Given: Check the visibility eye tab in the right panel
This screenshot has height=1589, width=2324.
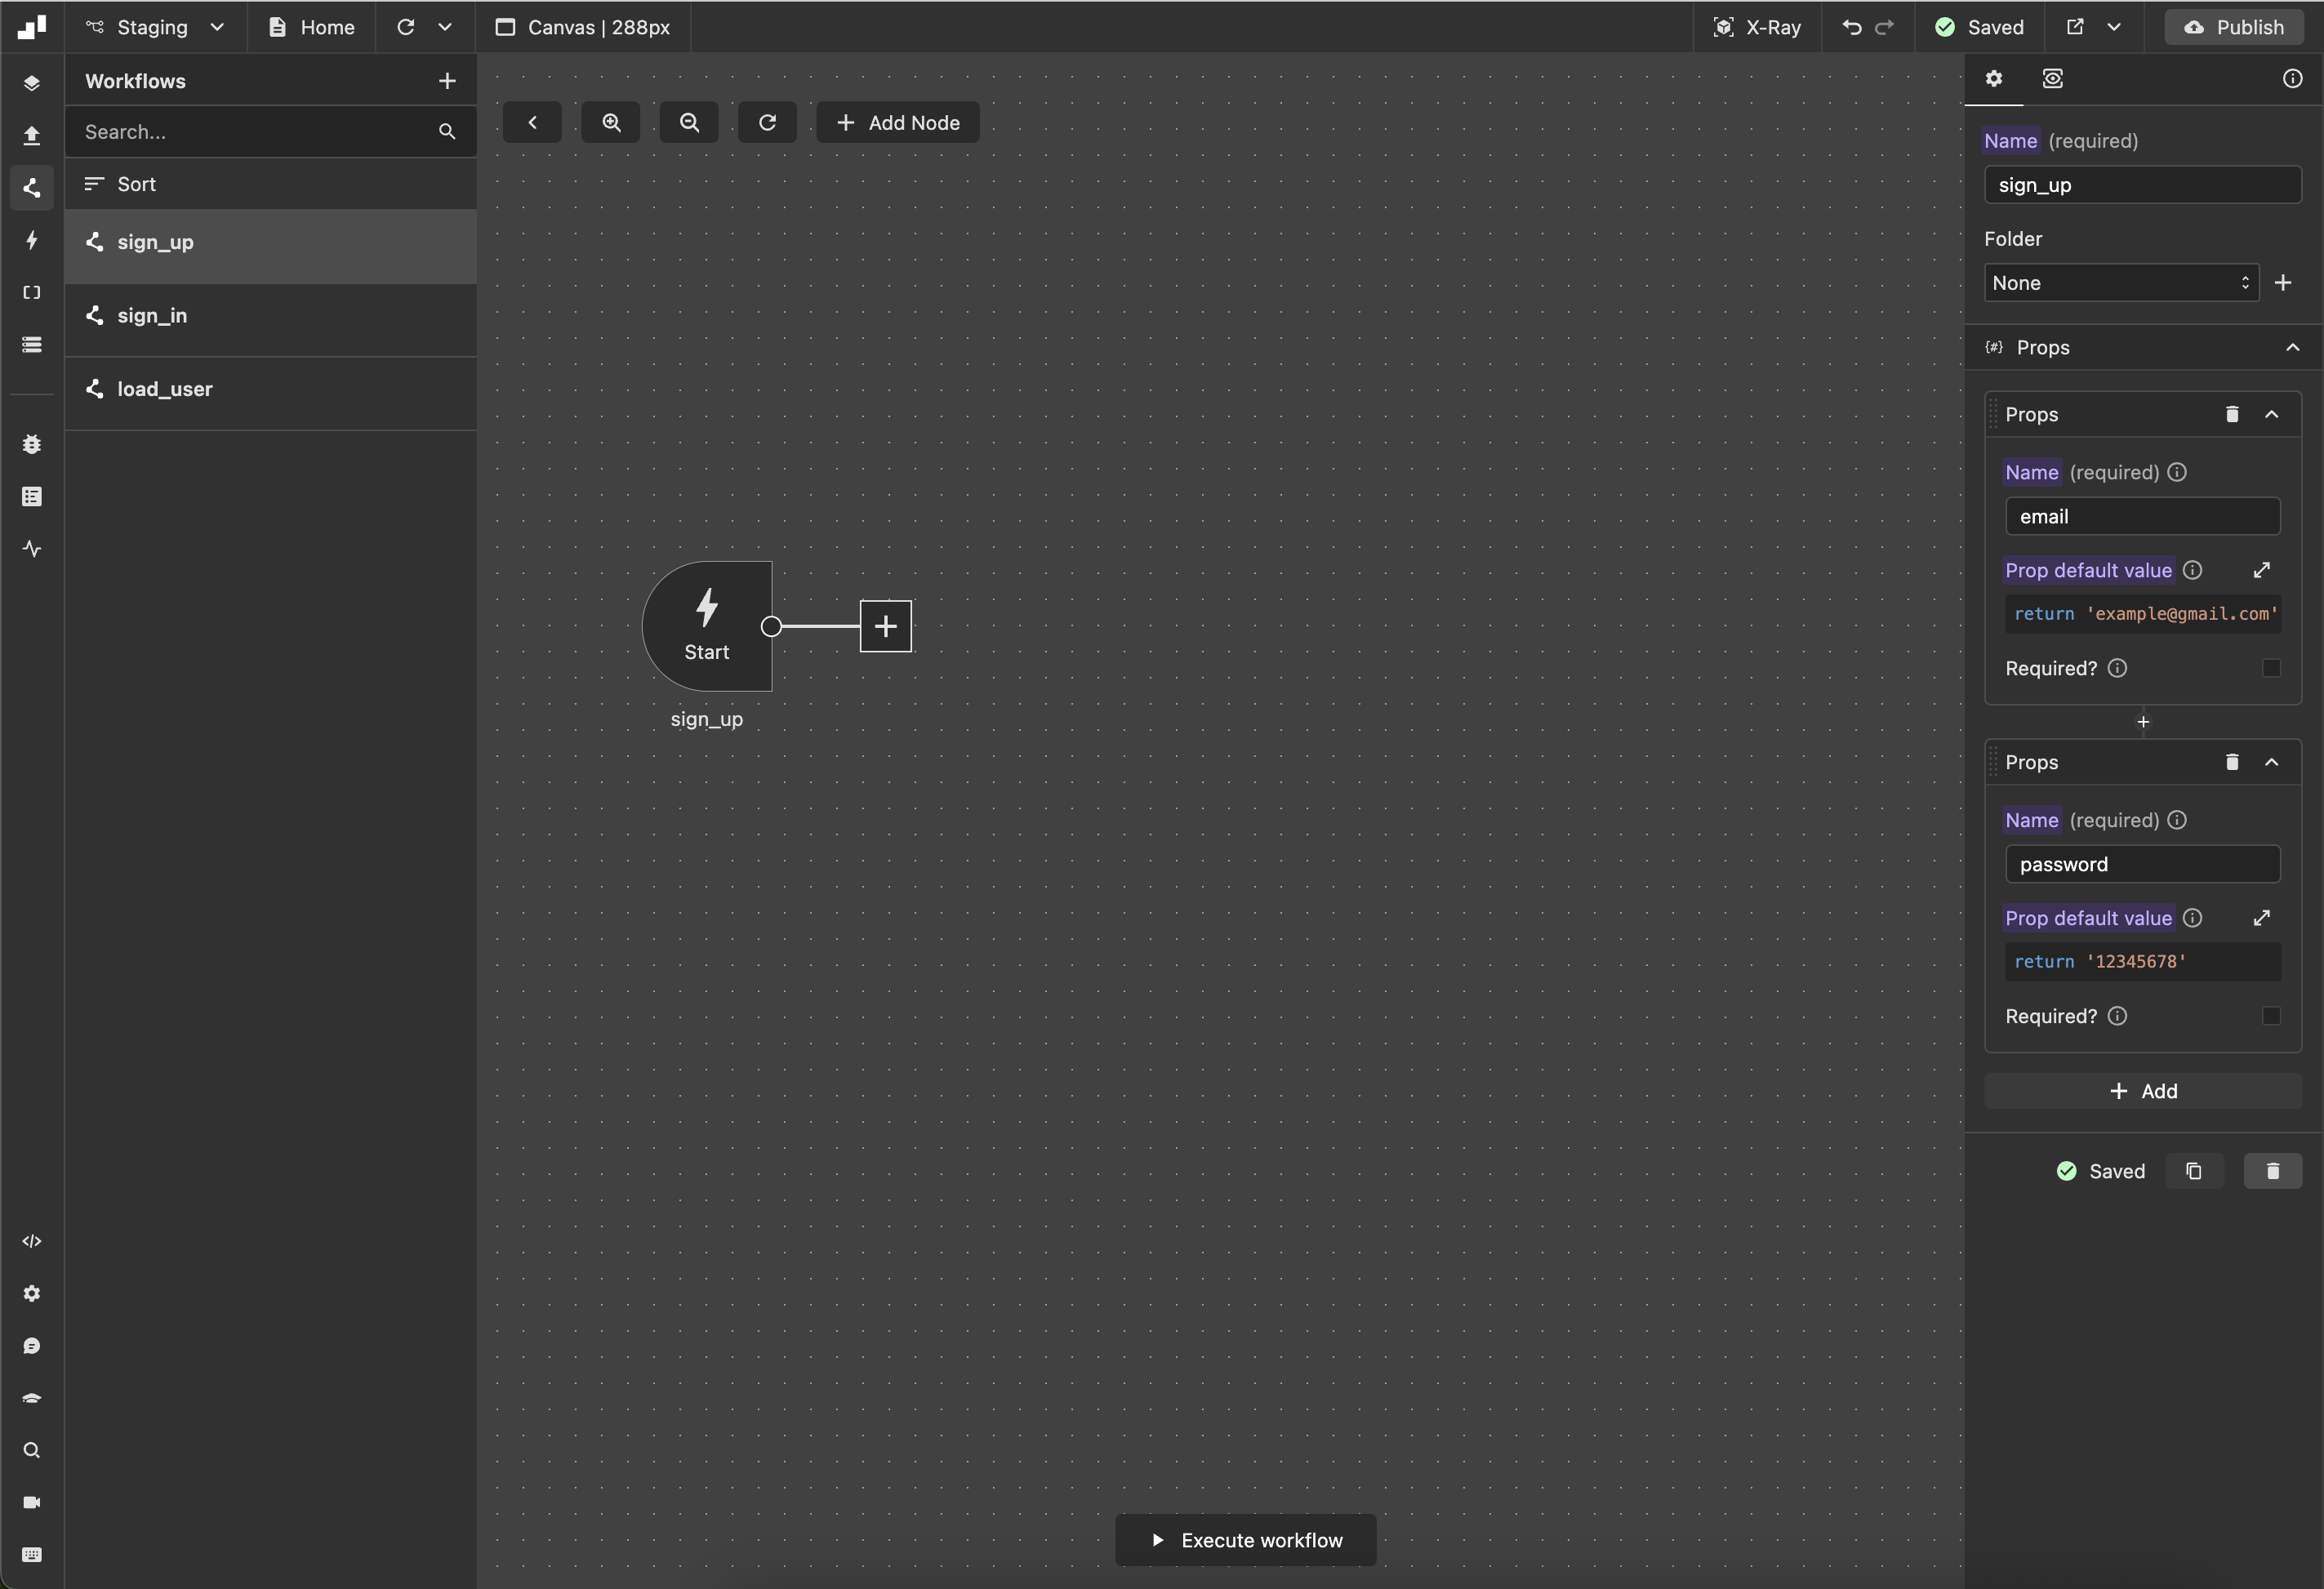Looking at the screenshot, I should tap(2053, 78).
